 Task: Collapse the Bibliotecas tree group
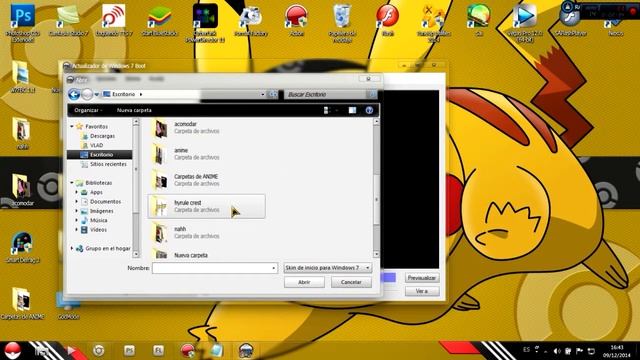click(x=72, y=183)
